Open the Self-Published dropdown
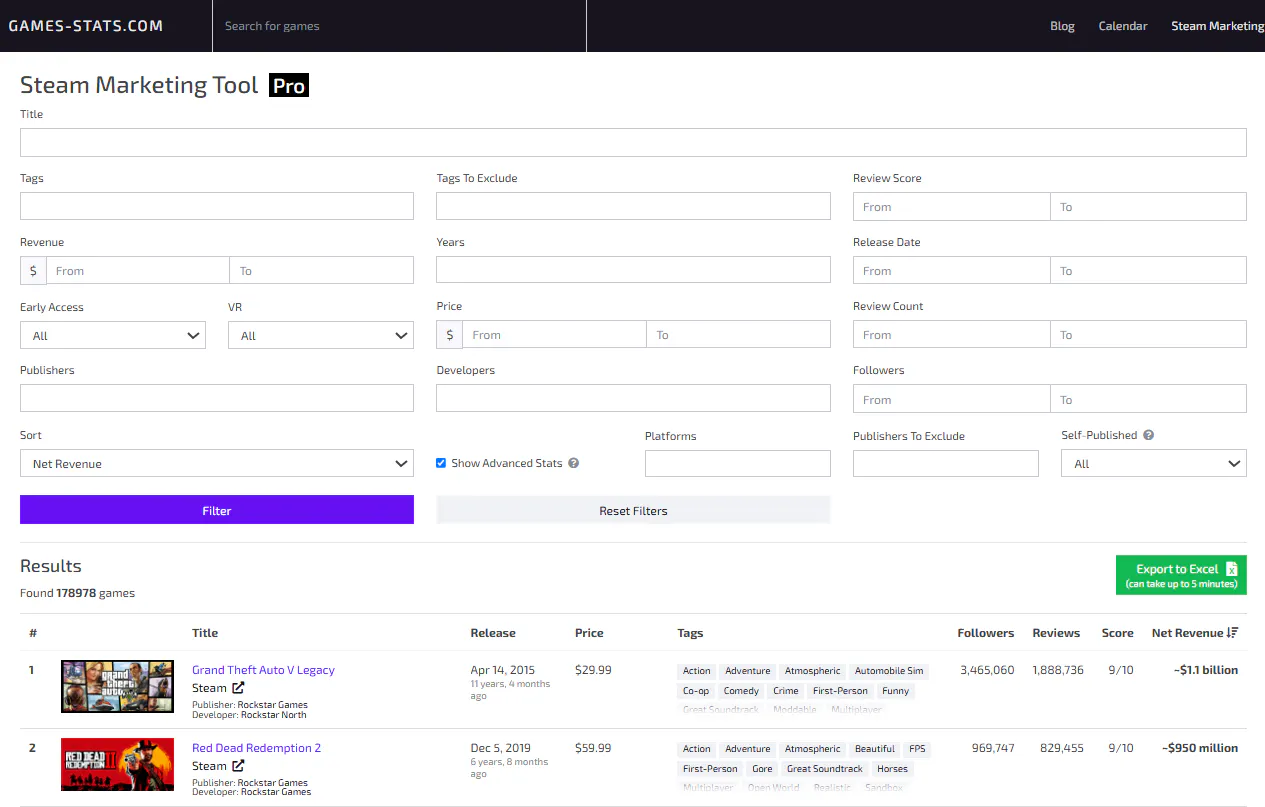 pos(1154,463)
